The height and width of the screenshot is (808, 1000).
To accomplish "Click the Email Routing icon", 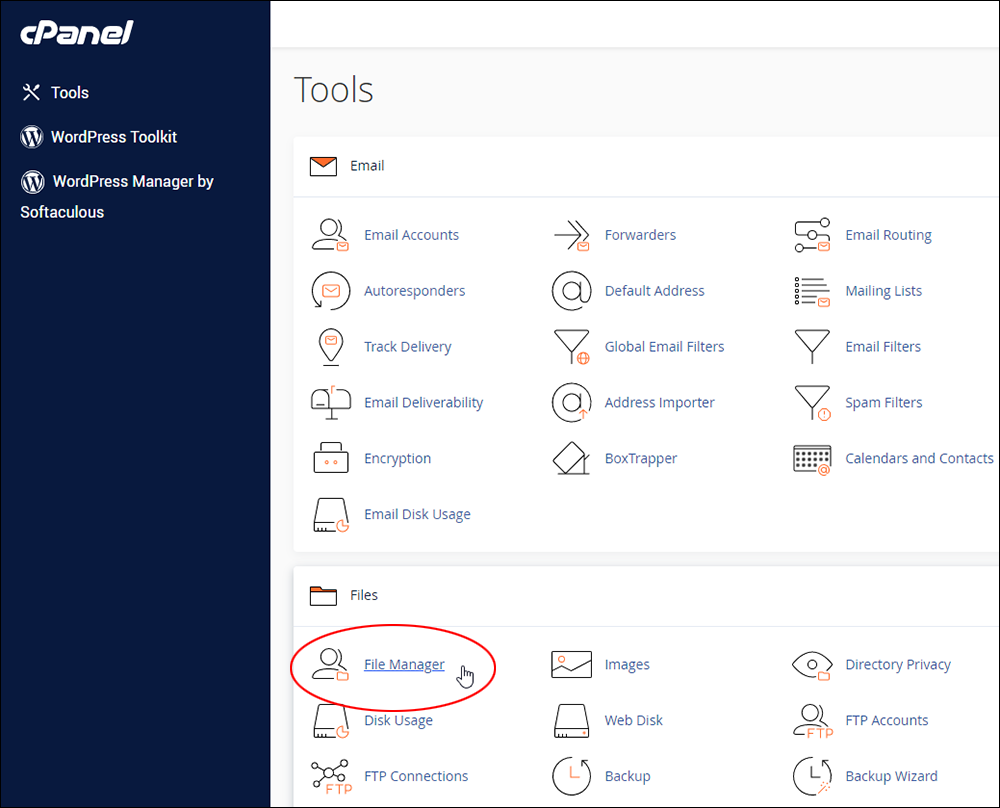I will [812, 235].
